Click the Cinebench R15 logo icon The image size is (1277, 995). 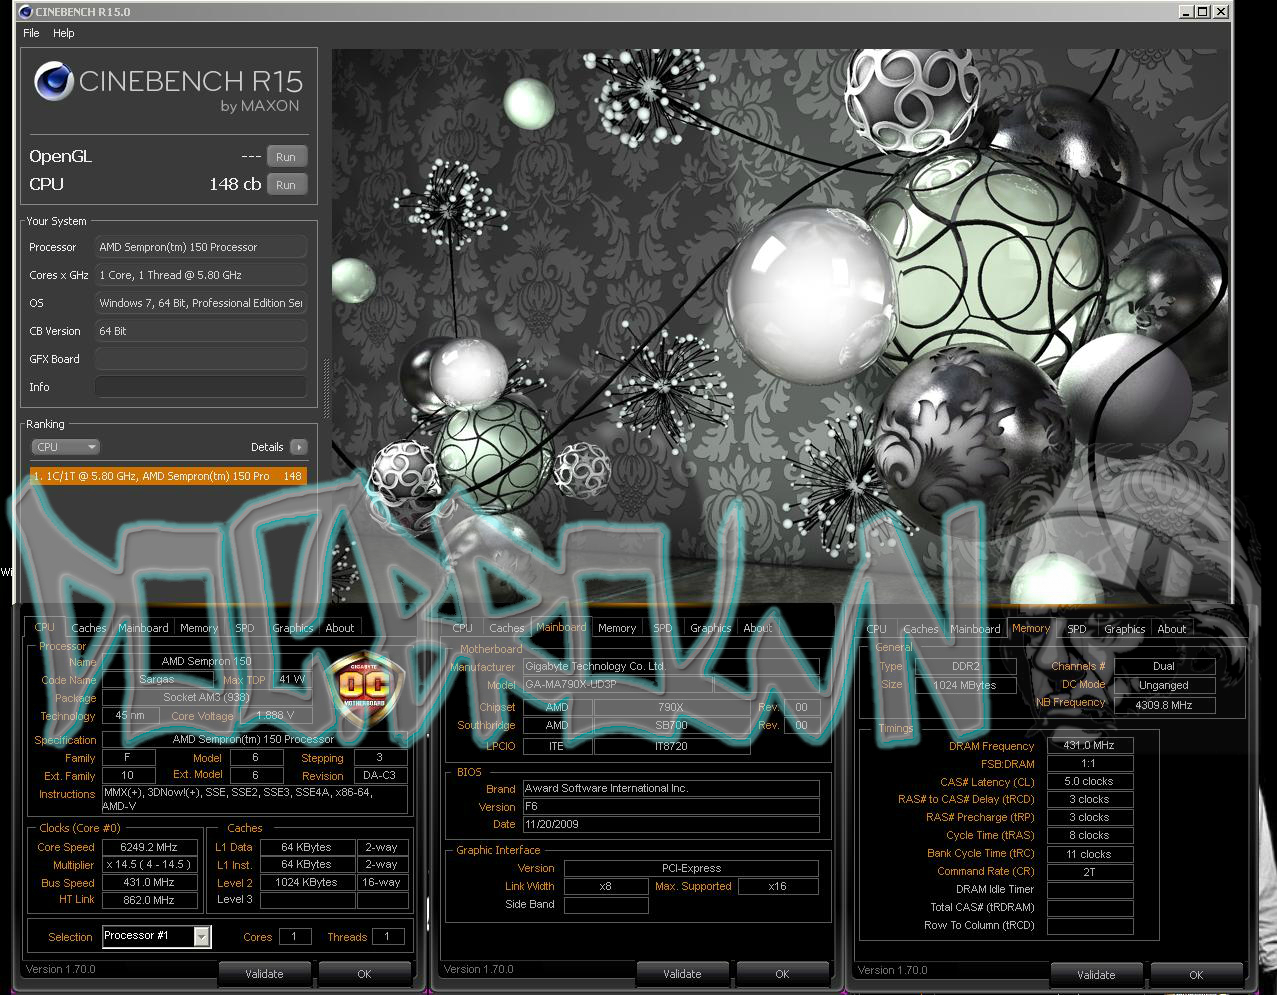53,82
